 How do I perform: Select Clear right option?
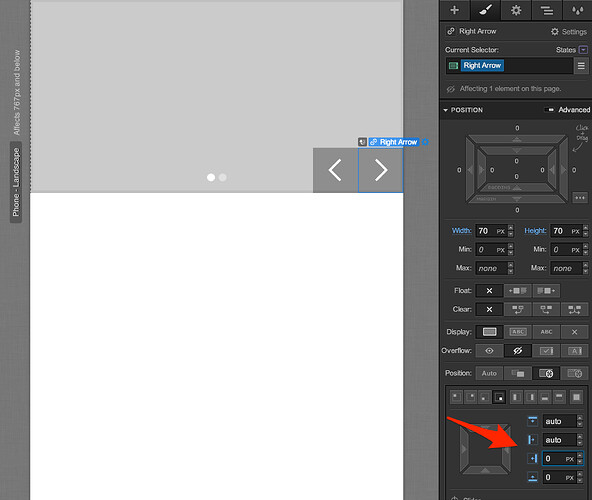tap(546, 309)
